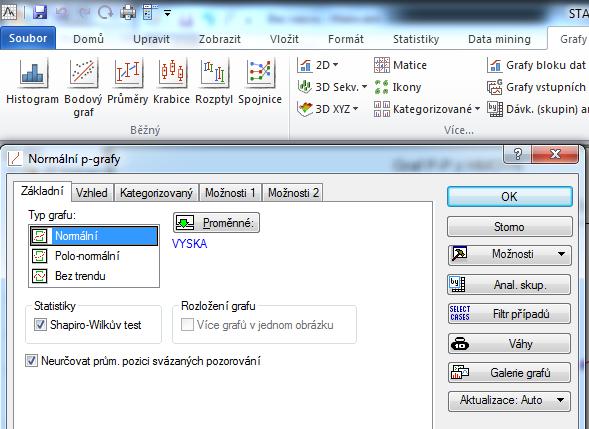Open Dávk. (skupin) analysis graphs
The image size is (589, 429).
tap(537, 109)
